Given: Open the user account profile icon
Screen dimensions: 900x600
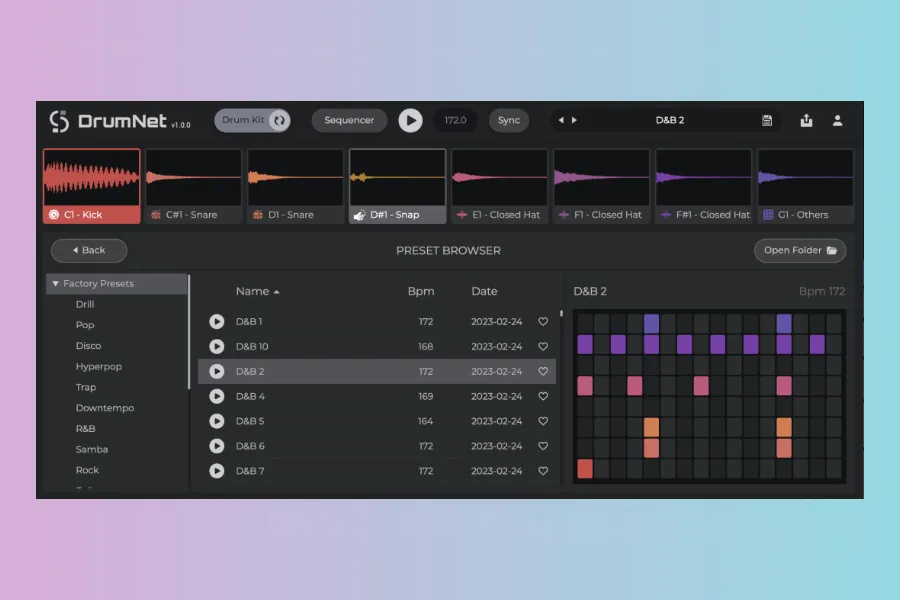Looking at the screenshot, I should [x=838, y=120].
